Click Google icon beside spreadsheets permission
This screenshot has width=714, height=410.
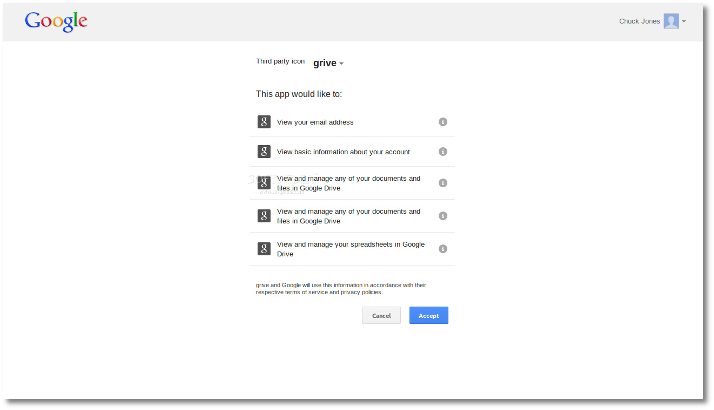(x=264, y=249)
